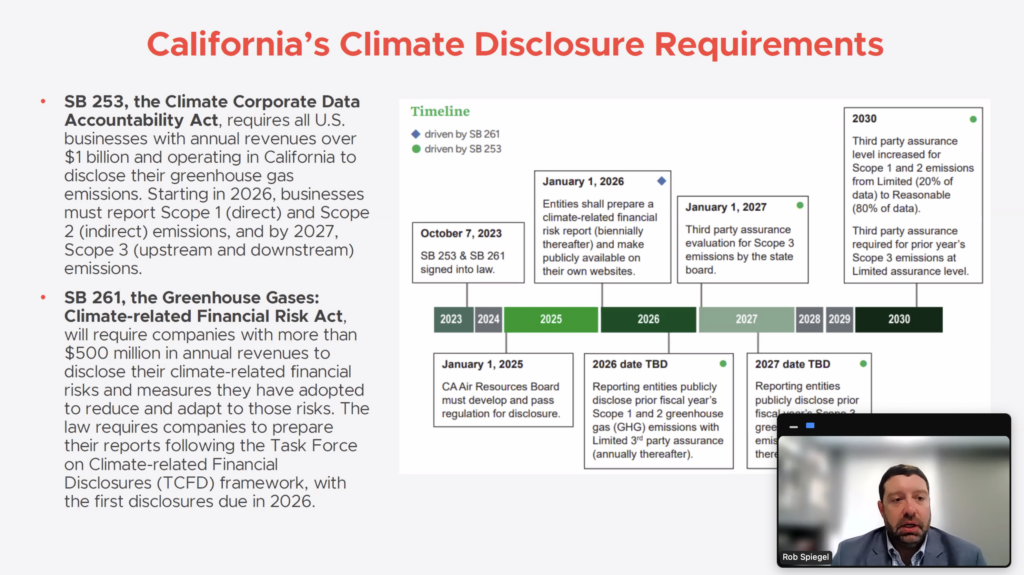Click the minimize dash on video overlay
The height and width of the screenshot is (575, 1024).
point(793,426)
